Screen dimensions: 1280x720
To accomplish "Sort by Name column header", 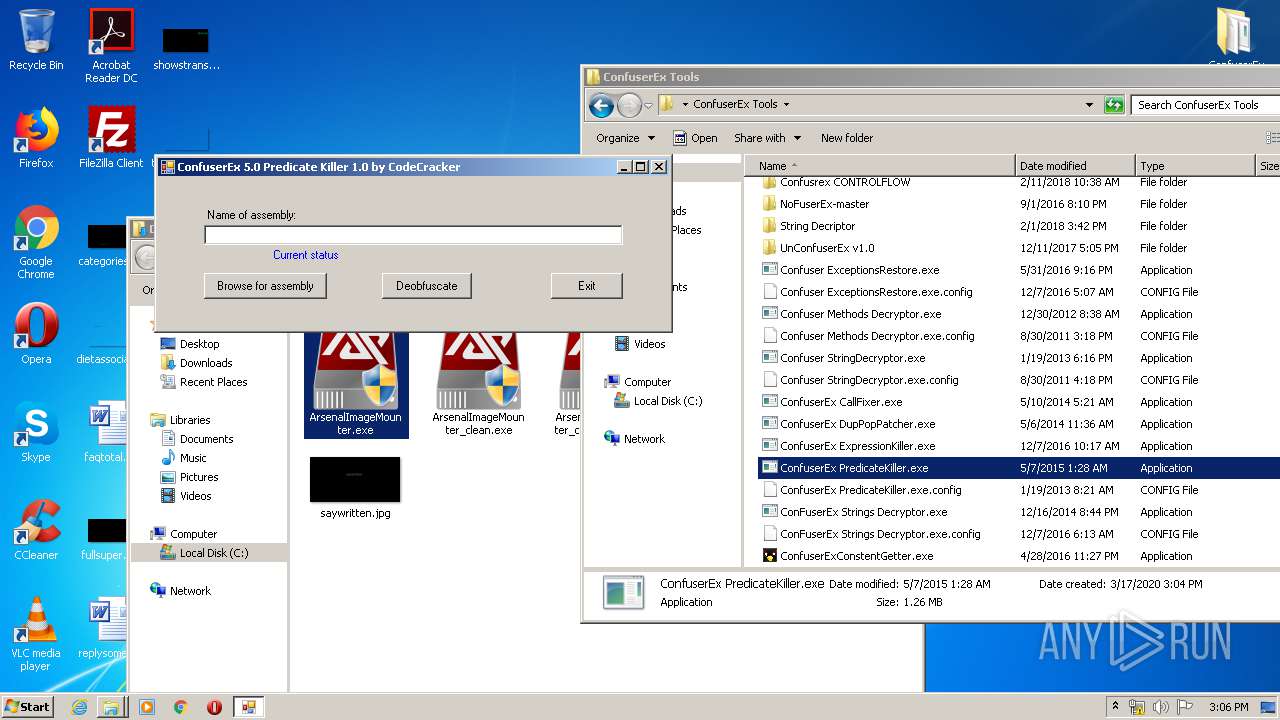I will click(x=880, y=166).
